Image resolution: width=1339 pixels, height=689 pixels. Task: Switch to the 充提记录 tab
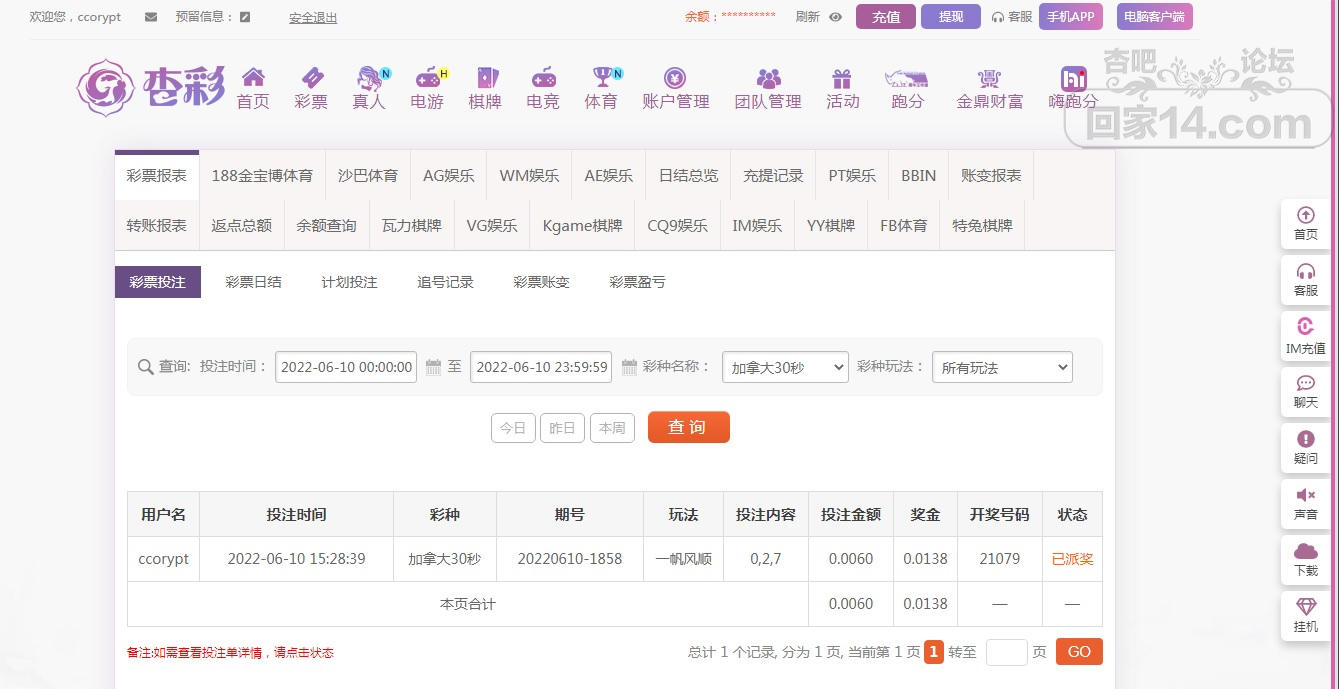coord(773,175)
